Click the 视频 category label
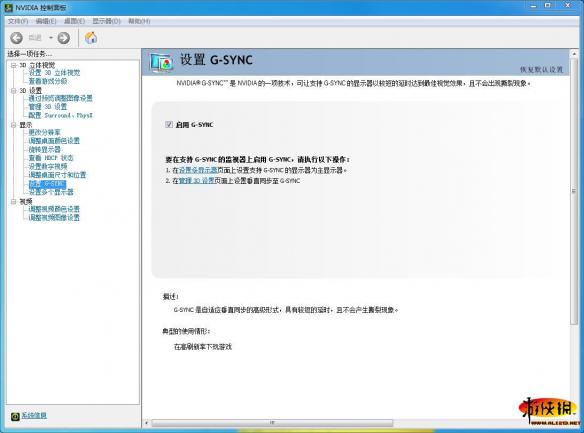This screenshot has height=433, width=584. [x=26, y=201]
